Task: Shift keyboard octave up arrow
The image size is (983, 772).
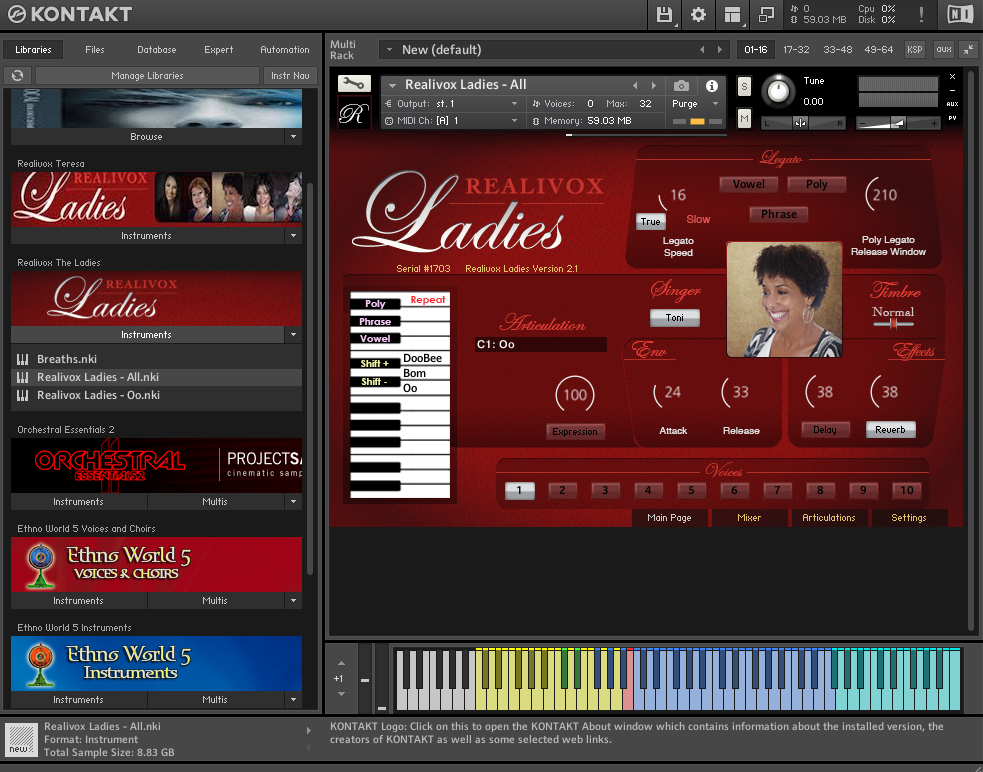Action: point(341,663)
